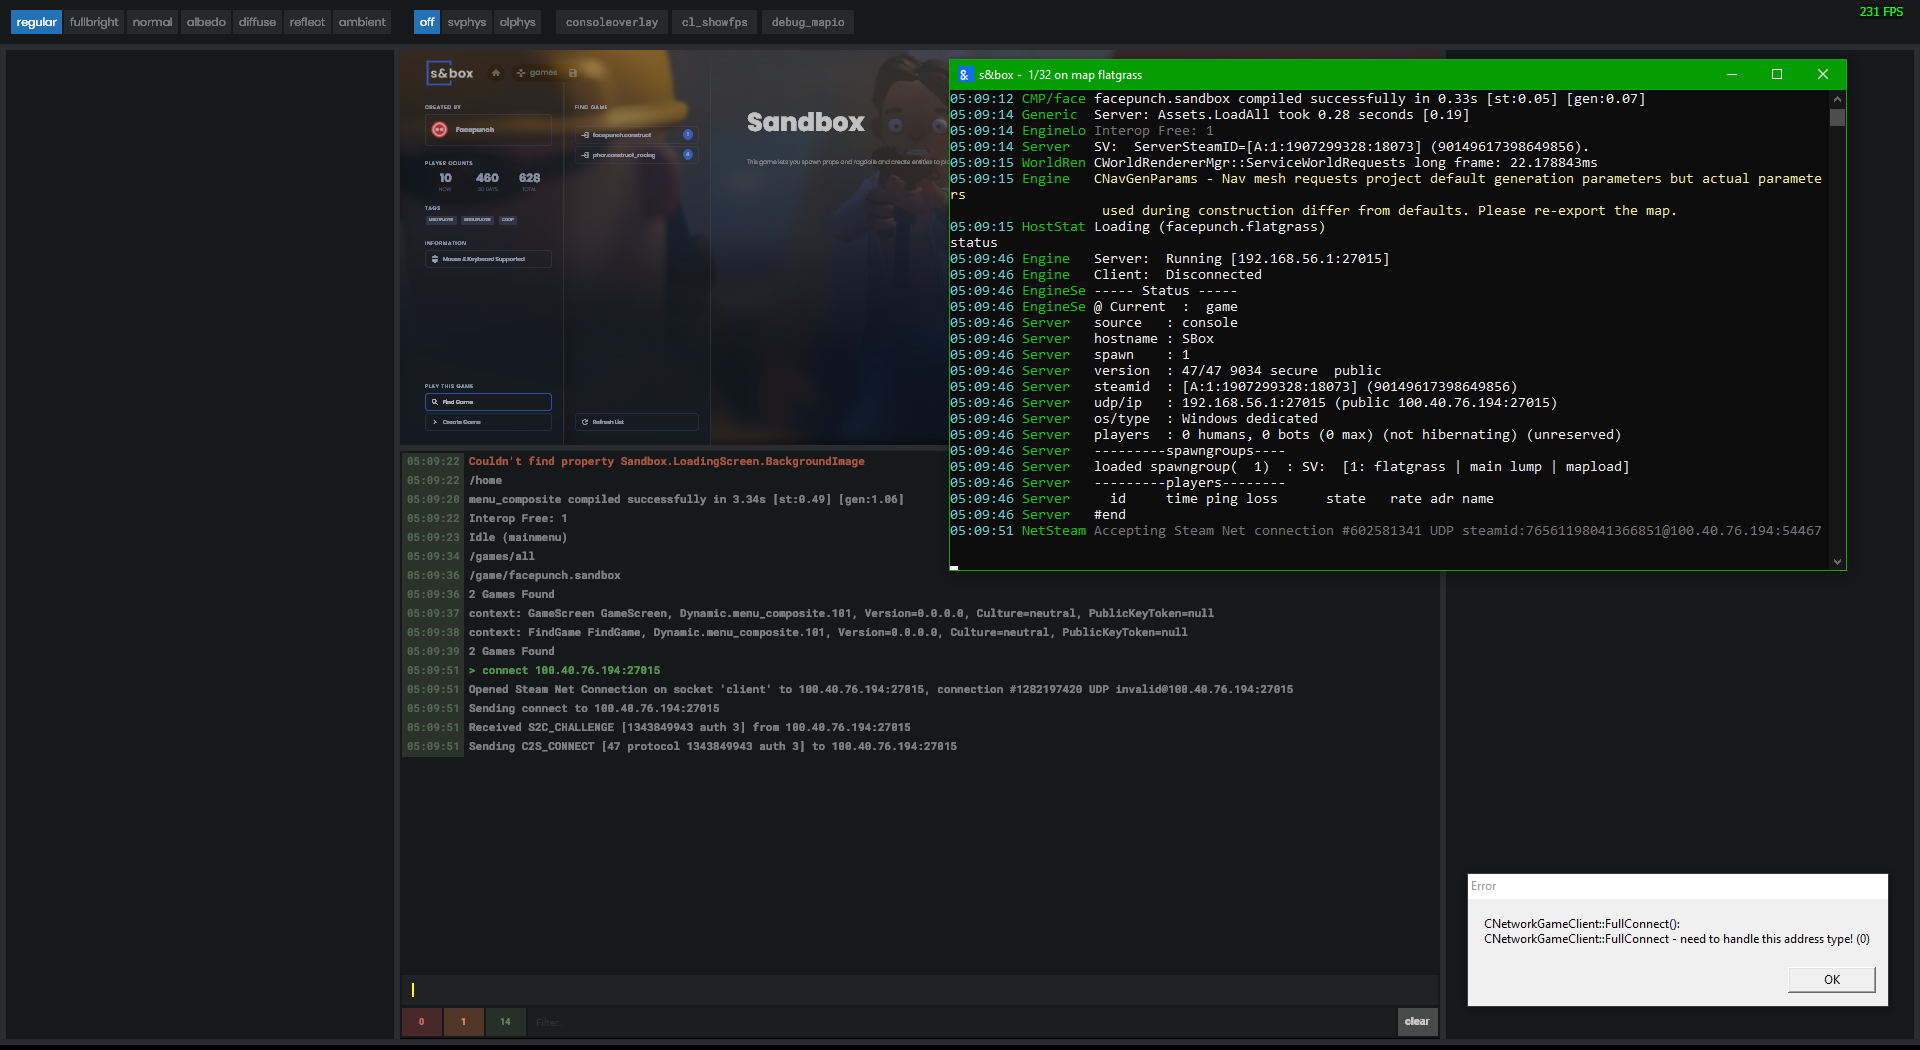Select the Facepunch creator card
Viewport: 1920px width, 1050px height.
click(x=488, y=130)
